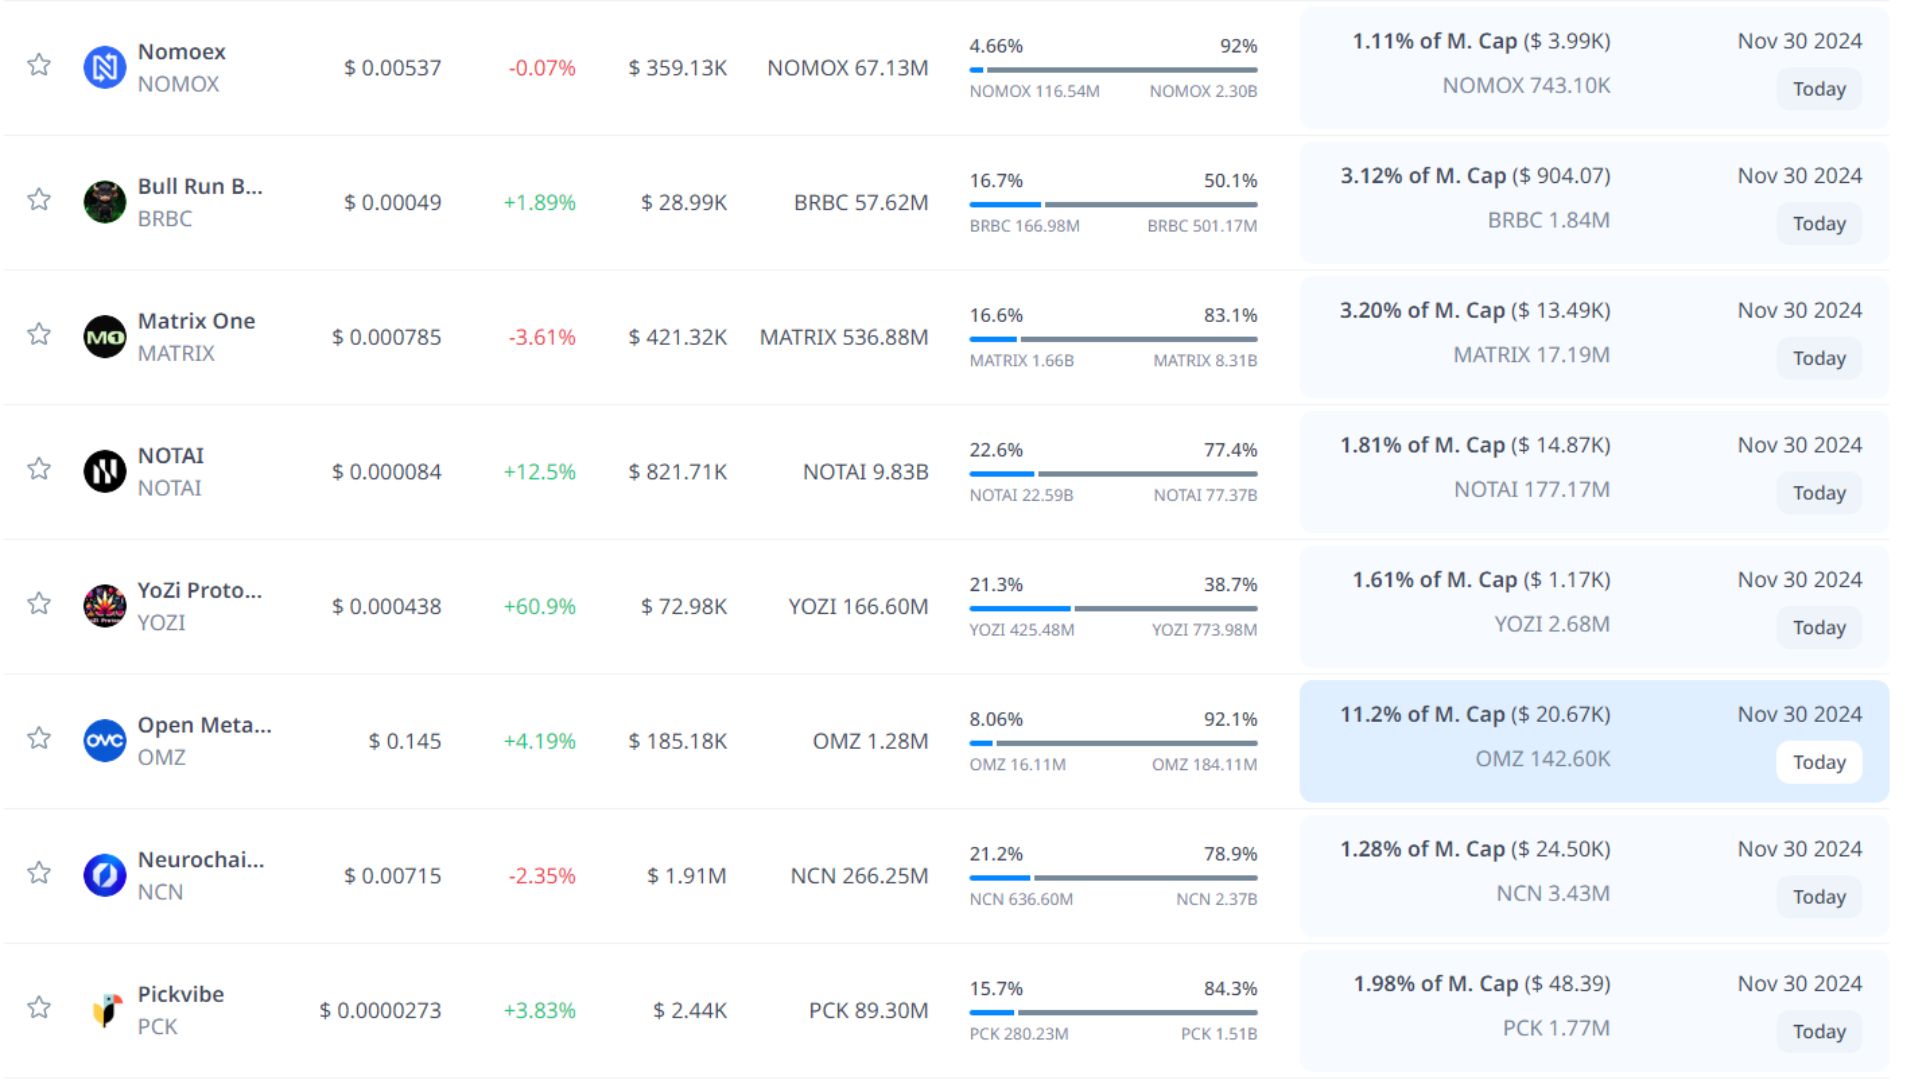Toggle favorite star for Nomoex
This screenshot has width=1920, height=1080.
click(x=39, y=65)
